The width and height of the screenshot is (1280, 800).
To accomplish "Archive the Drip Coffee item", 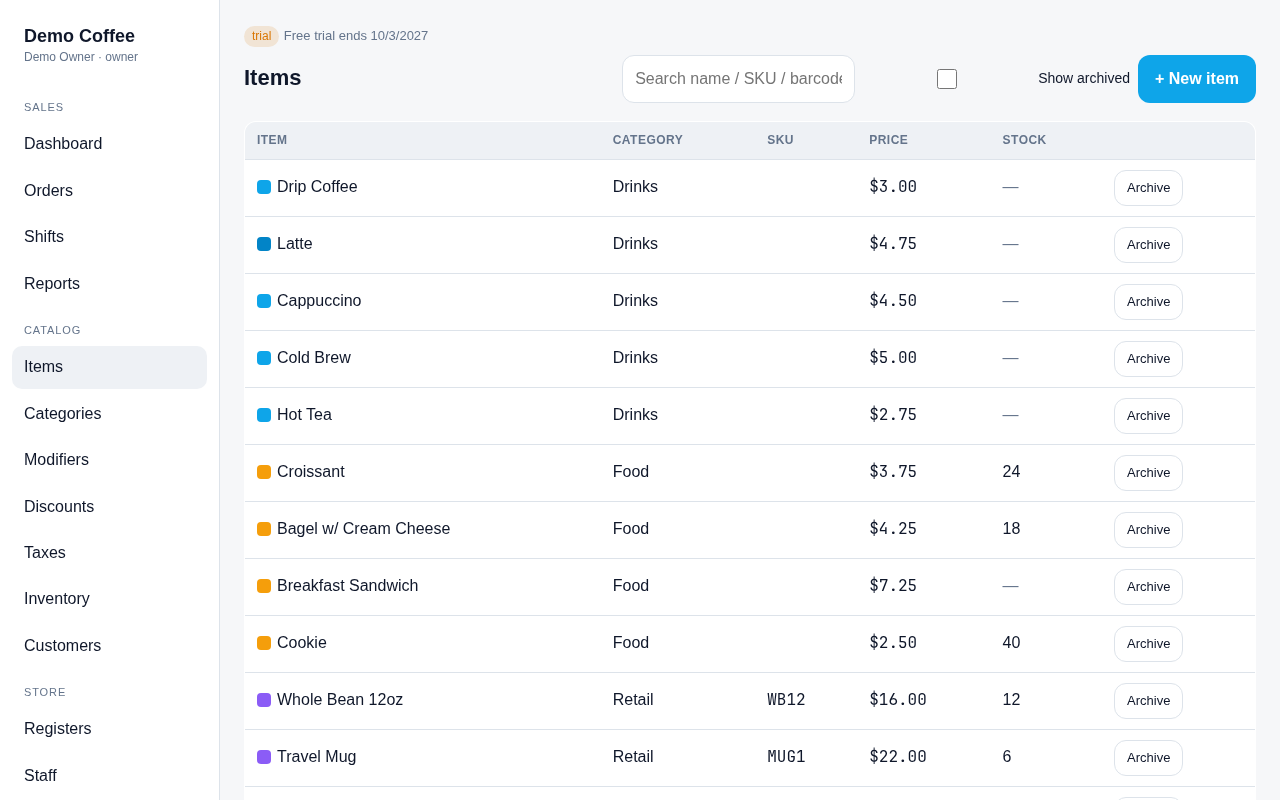I will click(1148, 188).
